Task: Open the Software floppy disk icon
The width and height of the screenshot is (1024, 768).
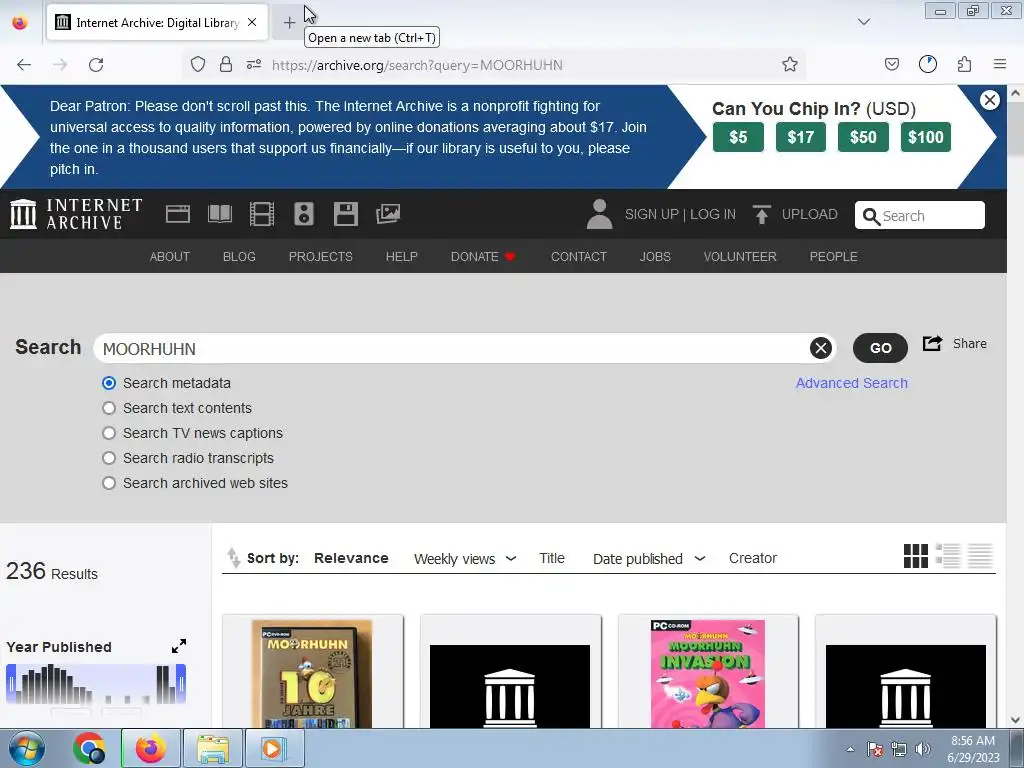Action: [x=345, y=214]
